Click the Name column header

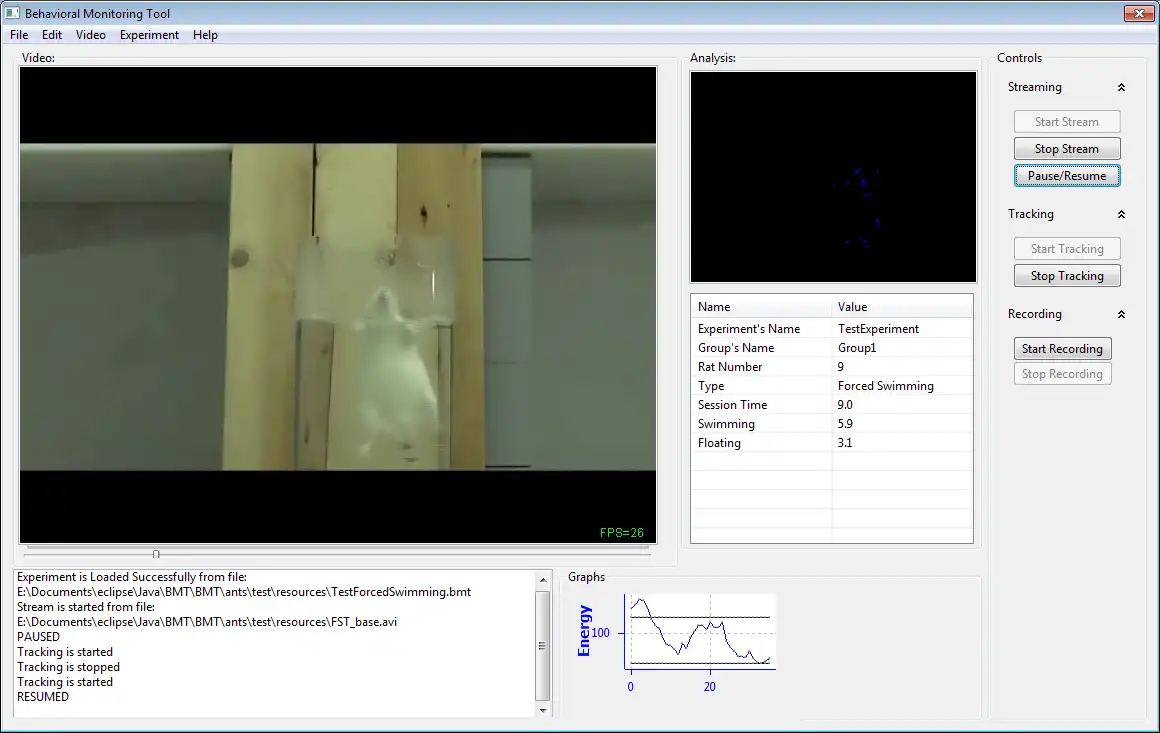(761, 306)
